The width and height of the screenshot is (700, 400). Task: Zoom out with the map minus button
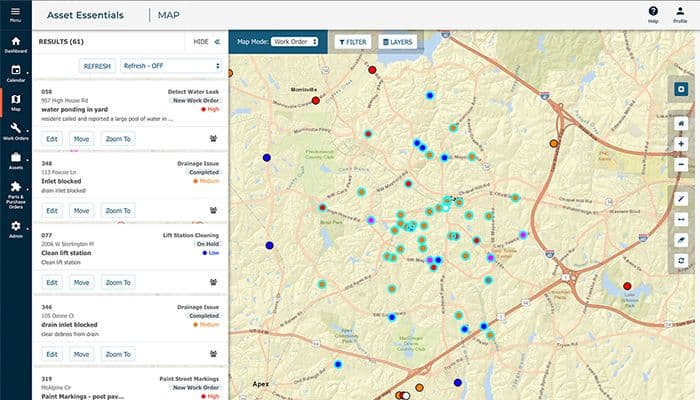pyautogui.click(x=681, y=165)
